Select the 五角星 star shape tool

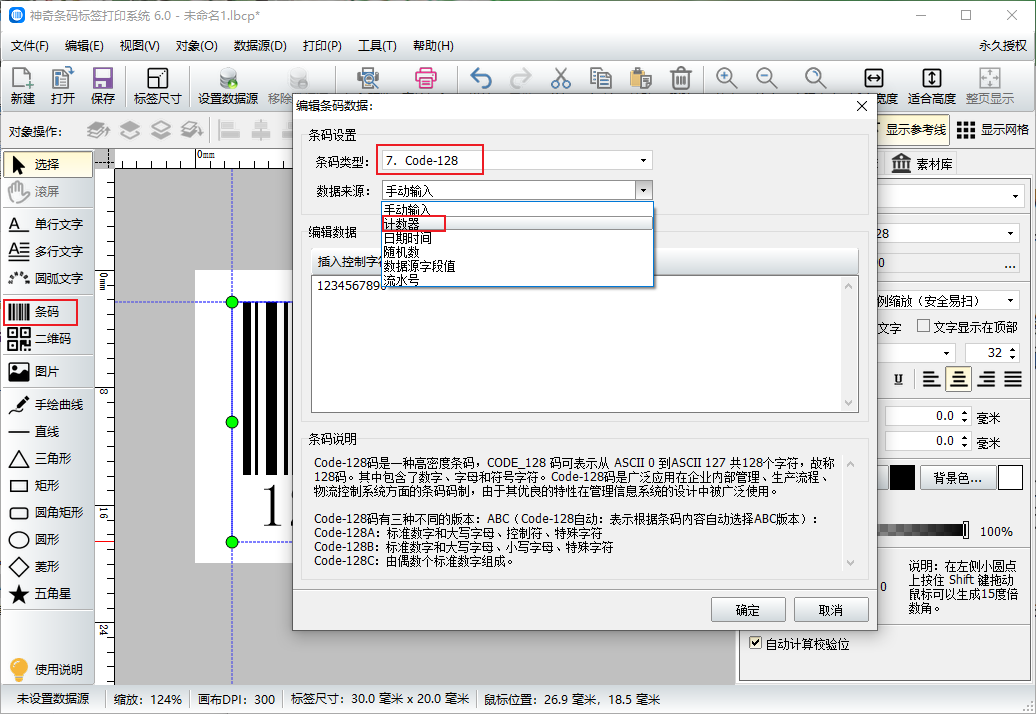coord(48,594)
